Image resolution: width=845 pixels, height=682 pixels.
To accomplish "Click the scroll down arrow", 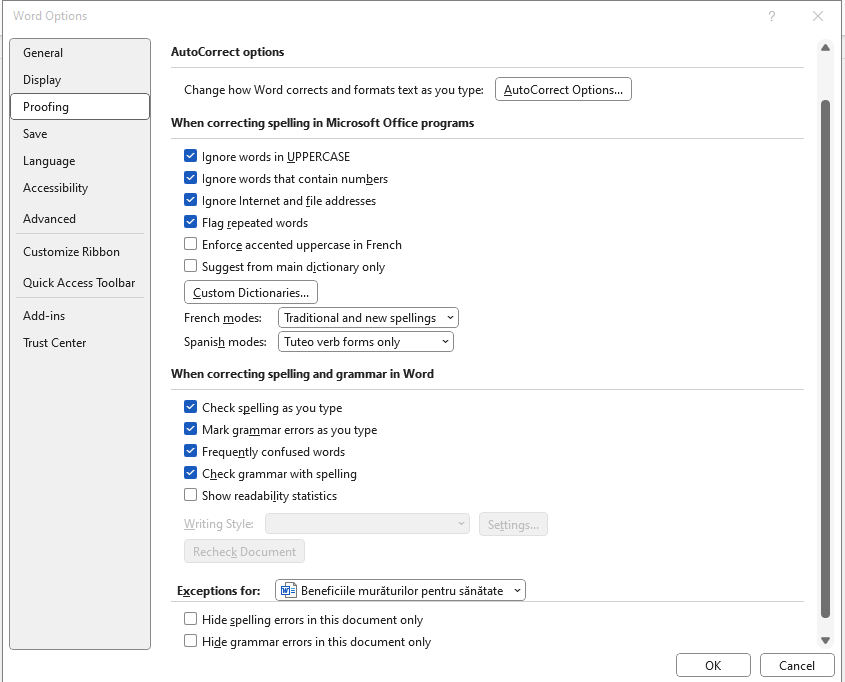I will click(x=825, y=641).
